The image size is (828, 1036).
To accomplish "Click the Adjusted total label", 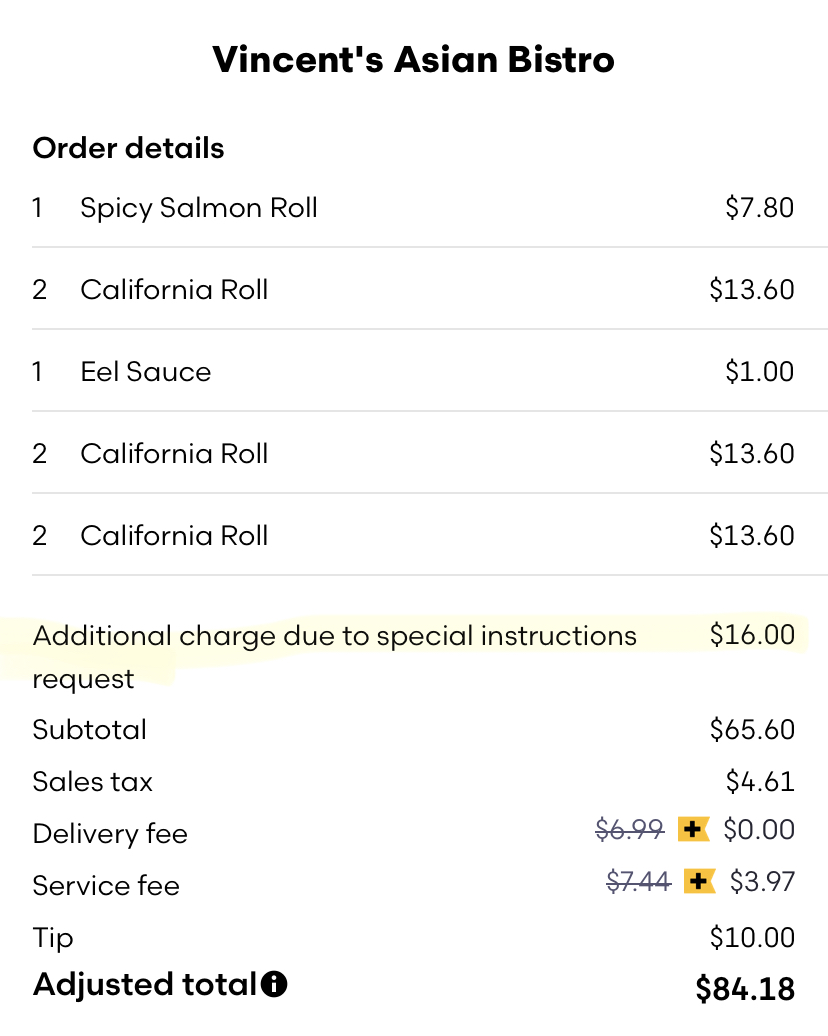I will coord(145,985).
